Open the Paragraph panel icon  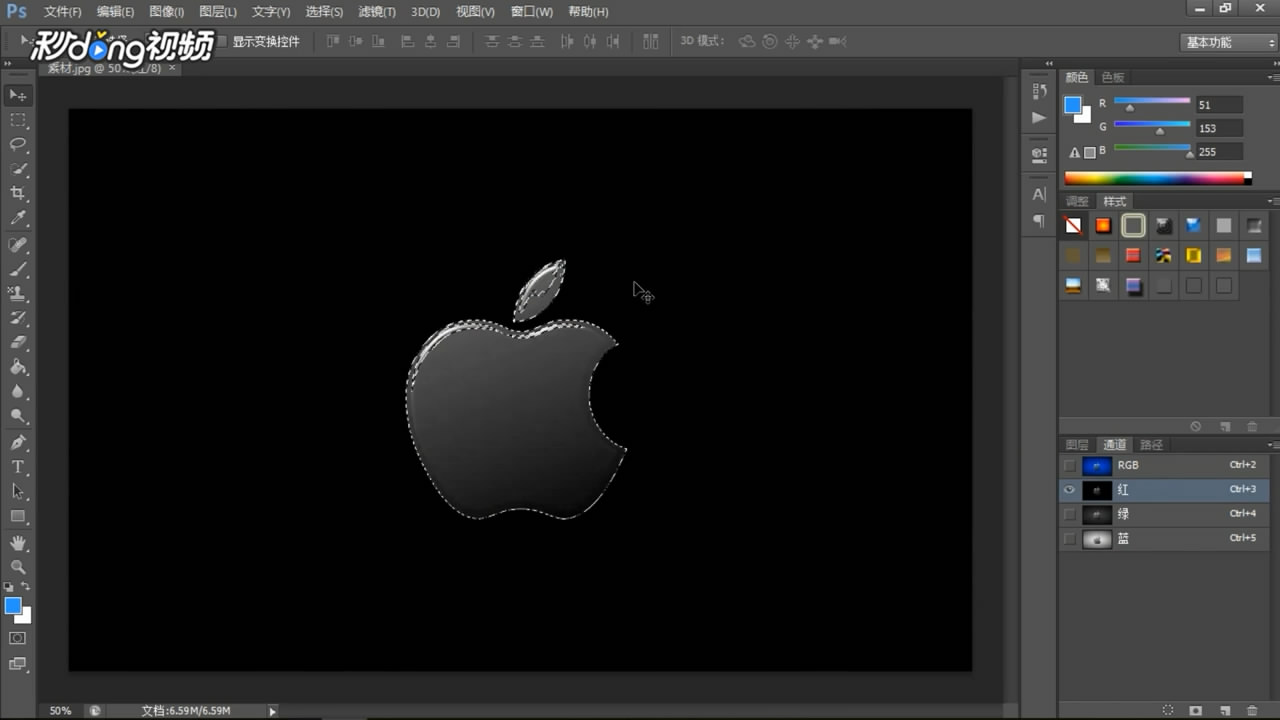click(x=1039, y=220)
